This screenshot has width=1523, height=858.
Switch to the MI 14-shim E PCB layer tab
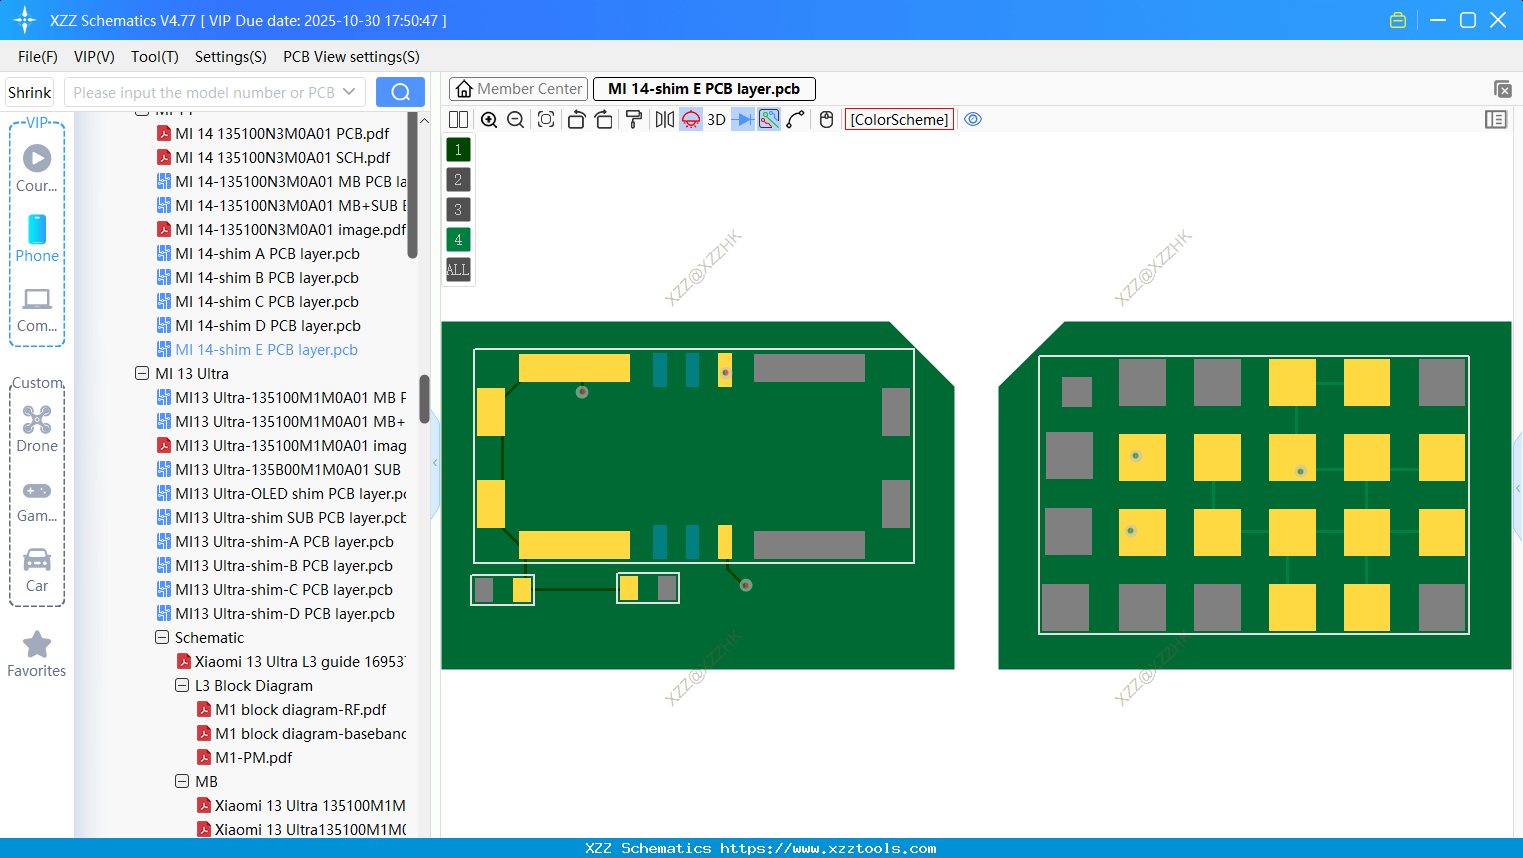click(x=704, y=89)
